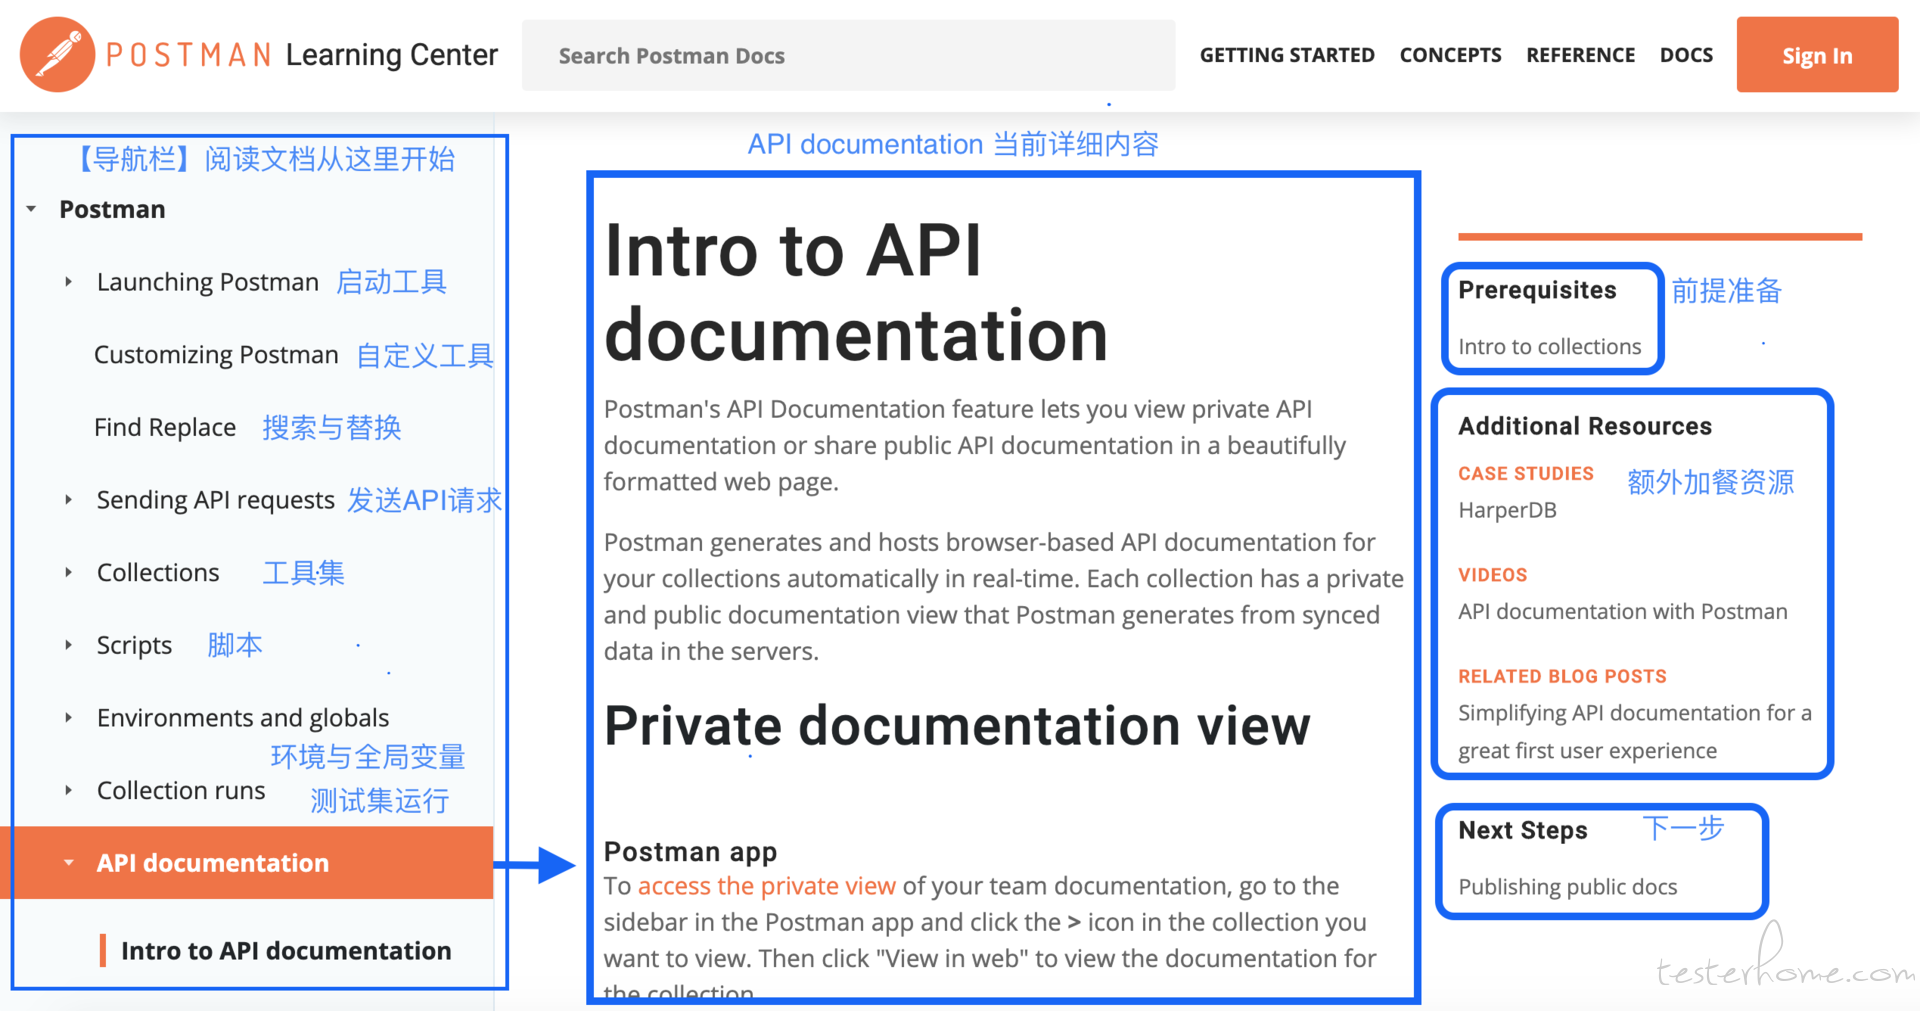This screenshot has height=1011, width=1920.
Task: Click the Postman app subheading
Action: (690, 852)
